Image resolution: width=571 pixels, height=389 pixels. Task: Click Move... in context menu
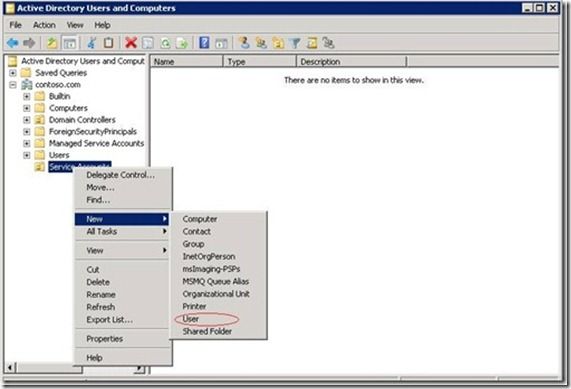tap(122, 188)
